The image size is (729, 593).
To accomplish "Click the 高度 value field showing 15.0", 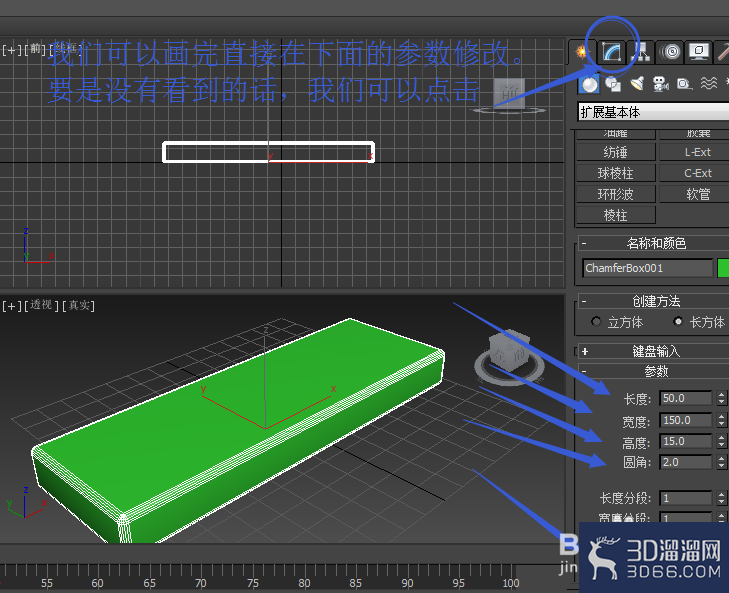I will coord(686,441).
